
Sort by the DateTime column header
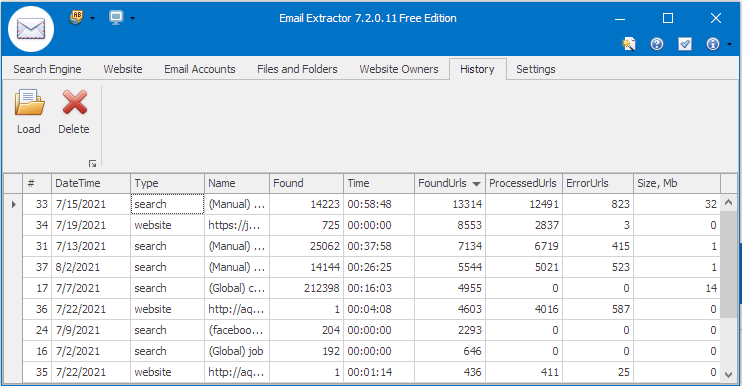pos(91,183)
